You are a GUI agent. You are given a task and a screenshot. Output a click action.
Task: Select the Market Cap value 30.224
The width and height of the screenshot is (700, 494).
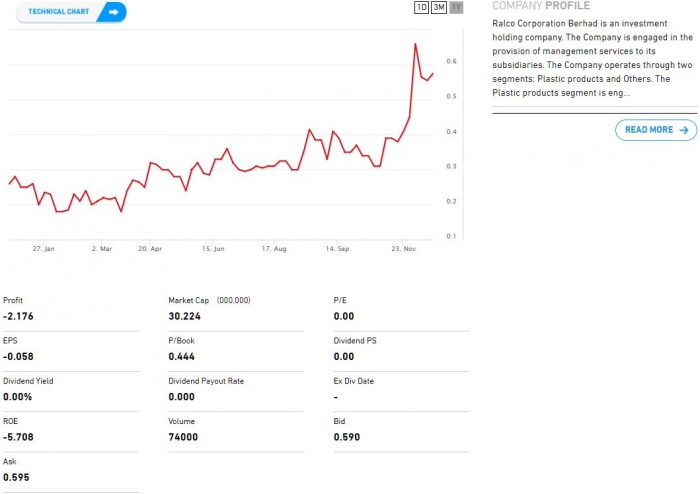pos(185,317)
